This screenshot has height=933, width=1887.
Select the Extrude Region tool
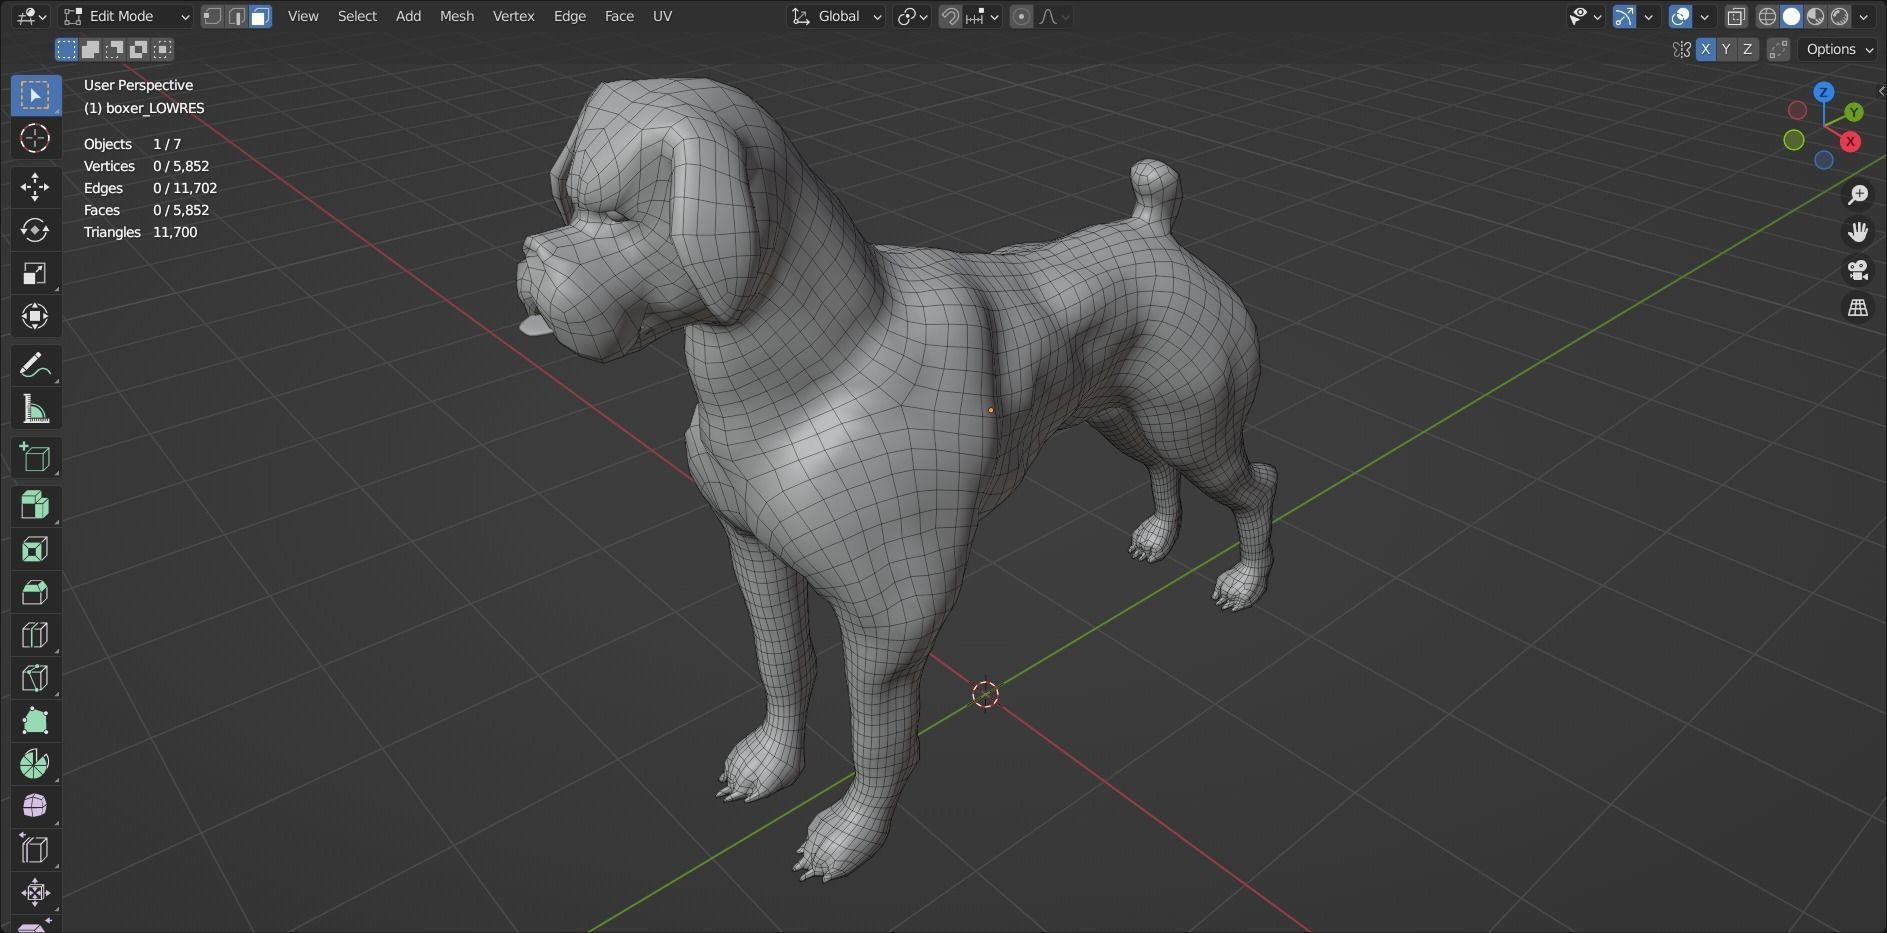click(35, 506)
